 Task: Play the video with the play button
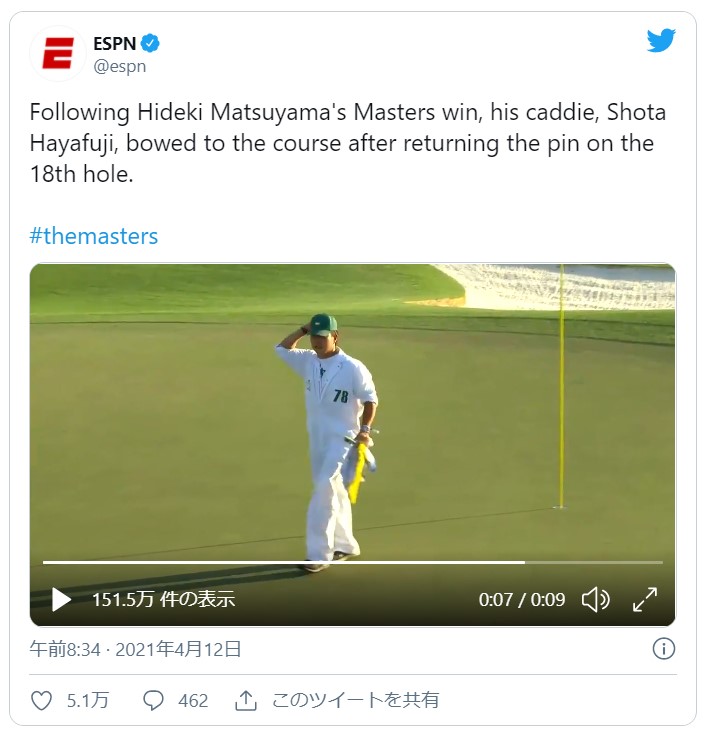pyautogui.click(x=61, y=600)
